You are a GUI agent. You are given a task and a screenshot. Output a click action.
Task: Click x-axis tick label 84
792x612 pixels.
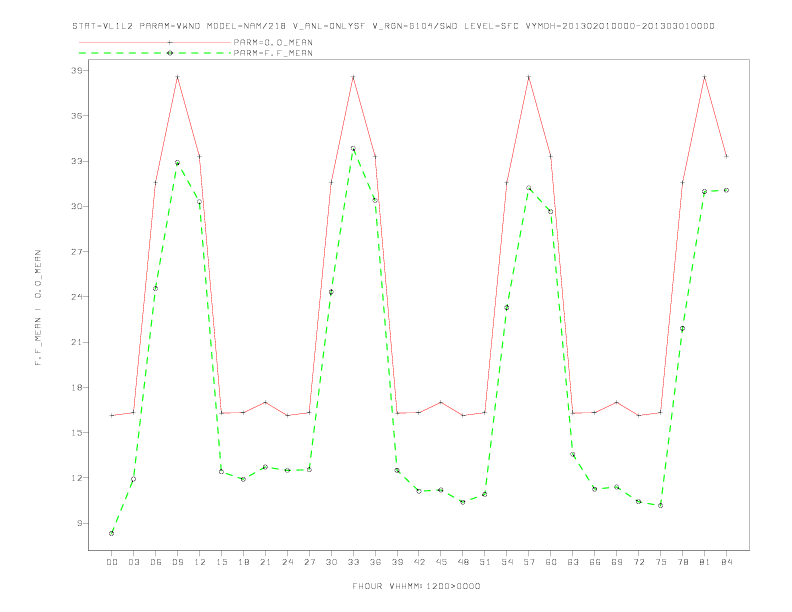(726, 562)
